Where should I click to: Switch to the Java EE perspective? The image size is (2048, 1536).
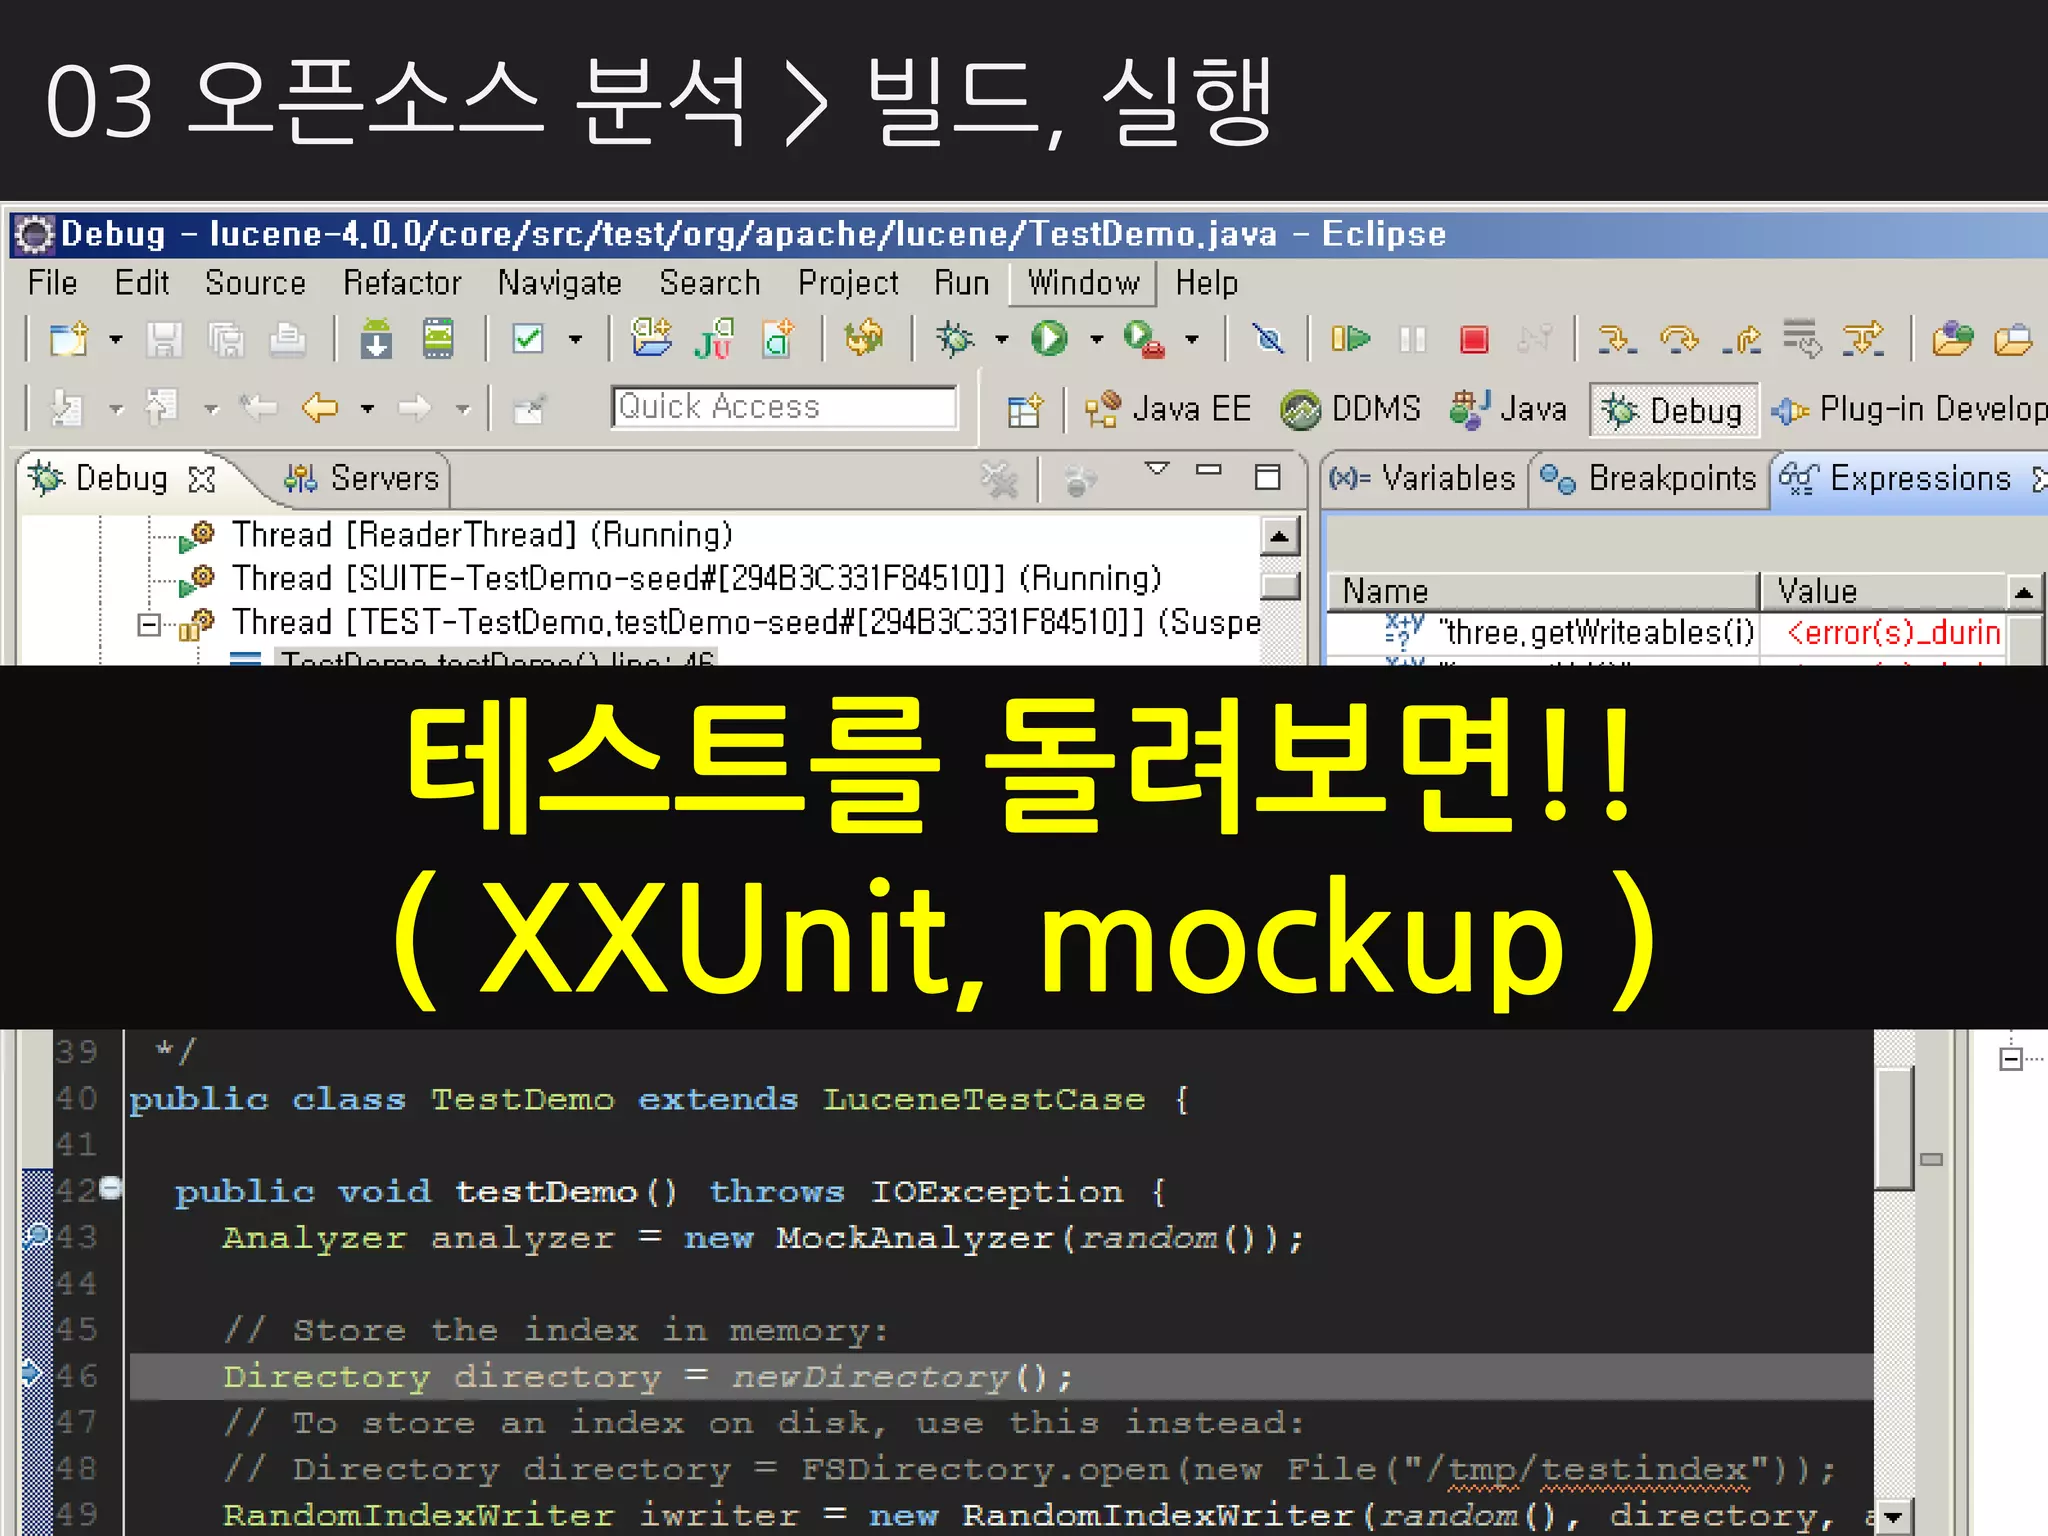pos(1167,409)
